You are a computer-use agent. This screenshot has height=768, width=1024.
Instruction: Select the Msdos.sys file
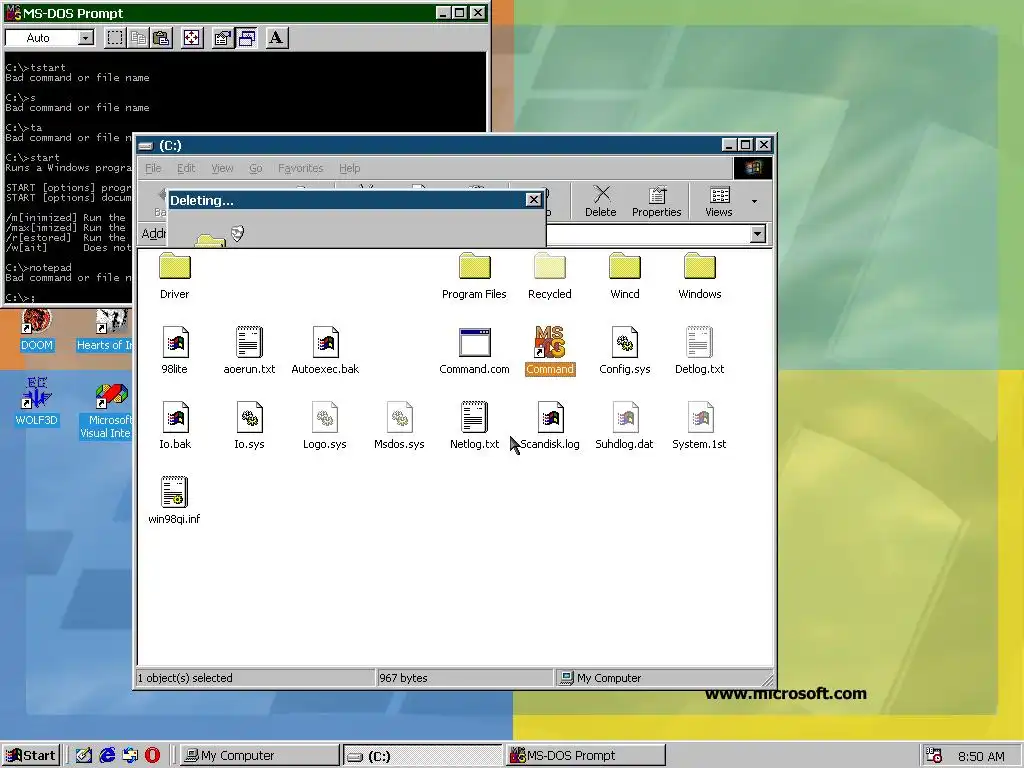399,426
